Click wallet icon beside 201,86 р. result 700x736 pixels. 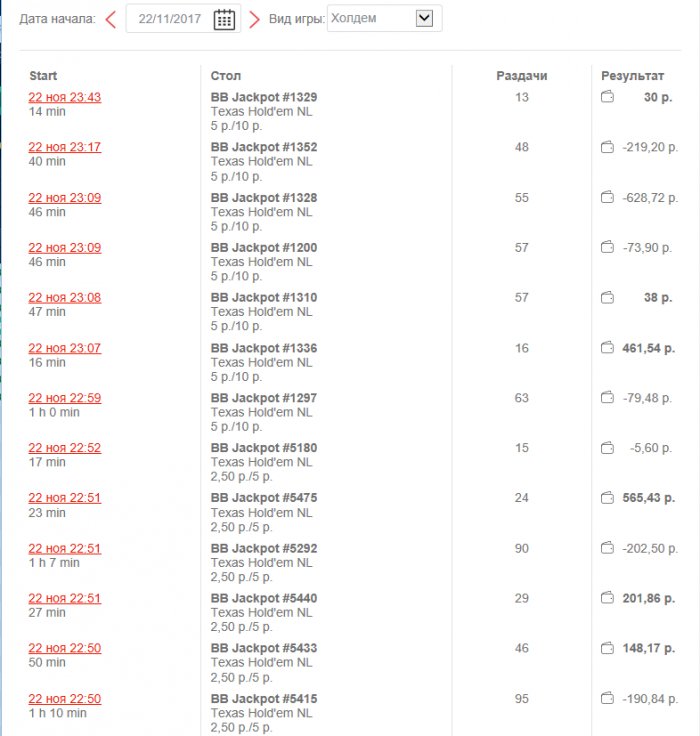(606, 598)
